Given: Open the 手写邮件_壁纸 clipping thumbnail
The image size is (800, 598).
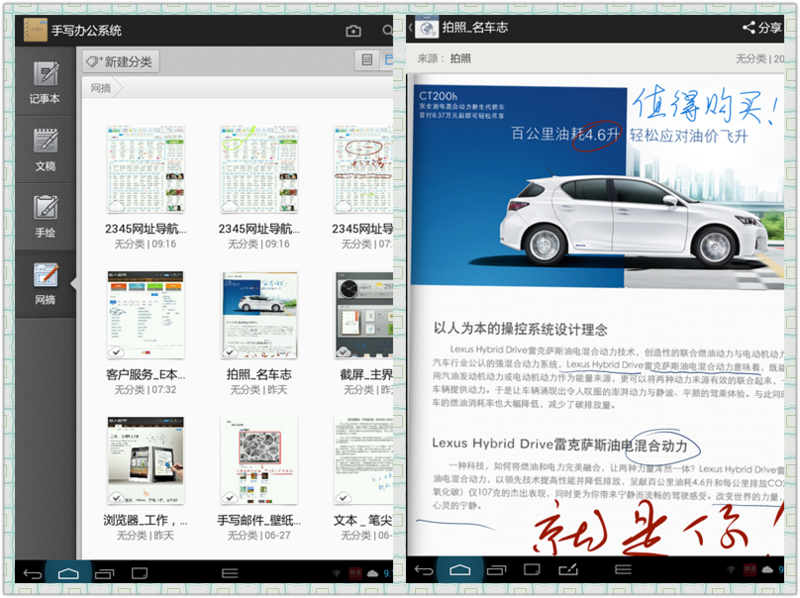Looking at the screenshot, I should 259,460.
